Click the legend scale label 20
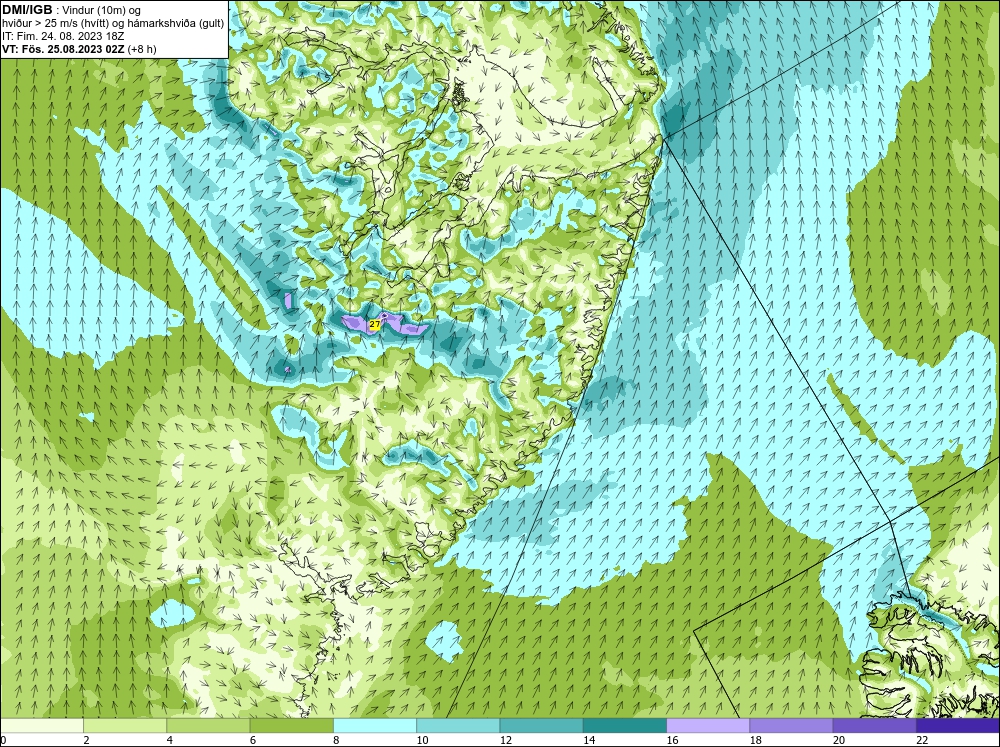Image resolution: width=1000 pixels, height=747 pixels. click(x=839, y=740)
